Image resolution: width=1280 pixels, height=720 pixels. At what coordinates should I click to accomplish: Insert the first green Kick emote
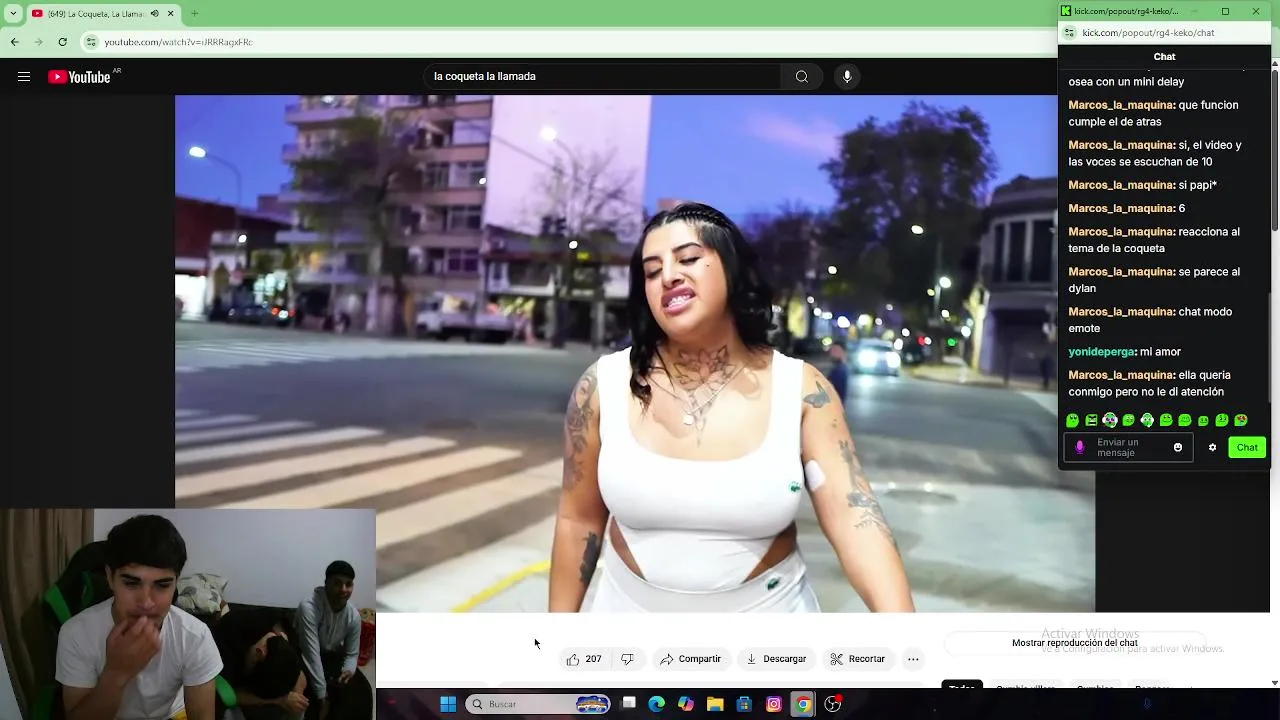pos(1073,420)
